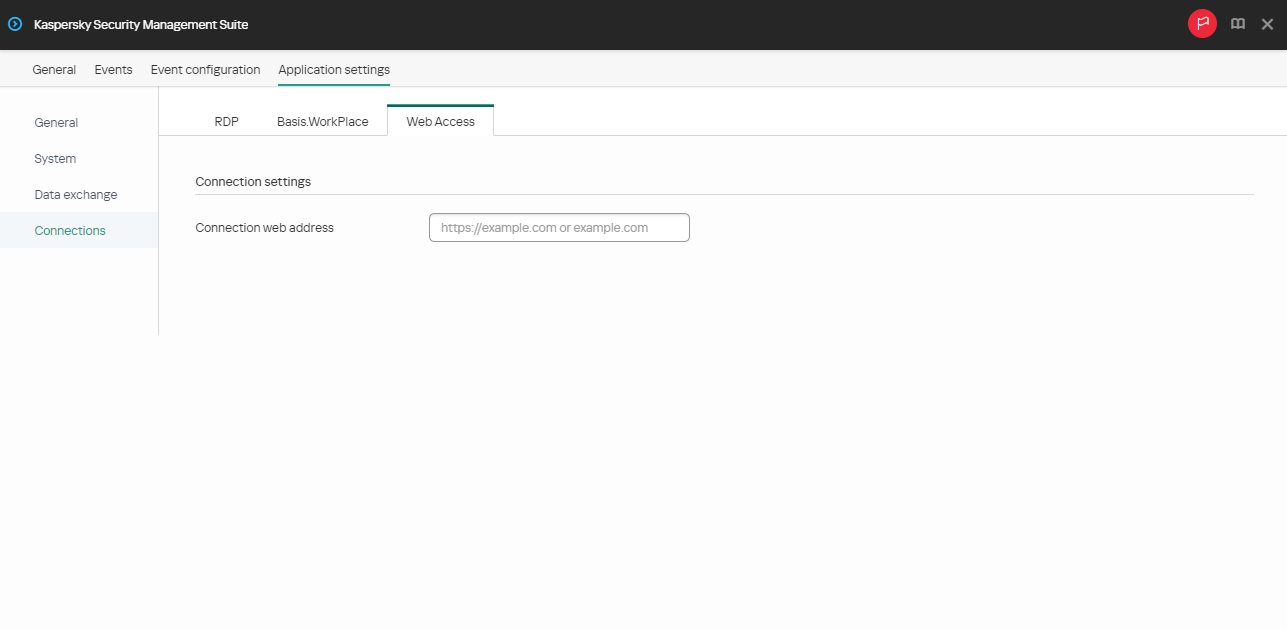
Task: Select Connections in the sidebar
Action: (x=69, y=230)
